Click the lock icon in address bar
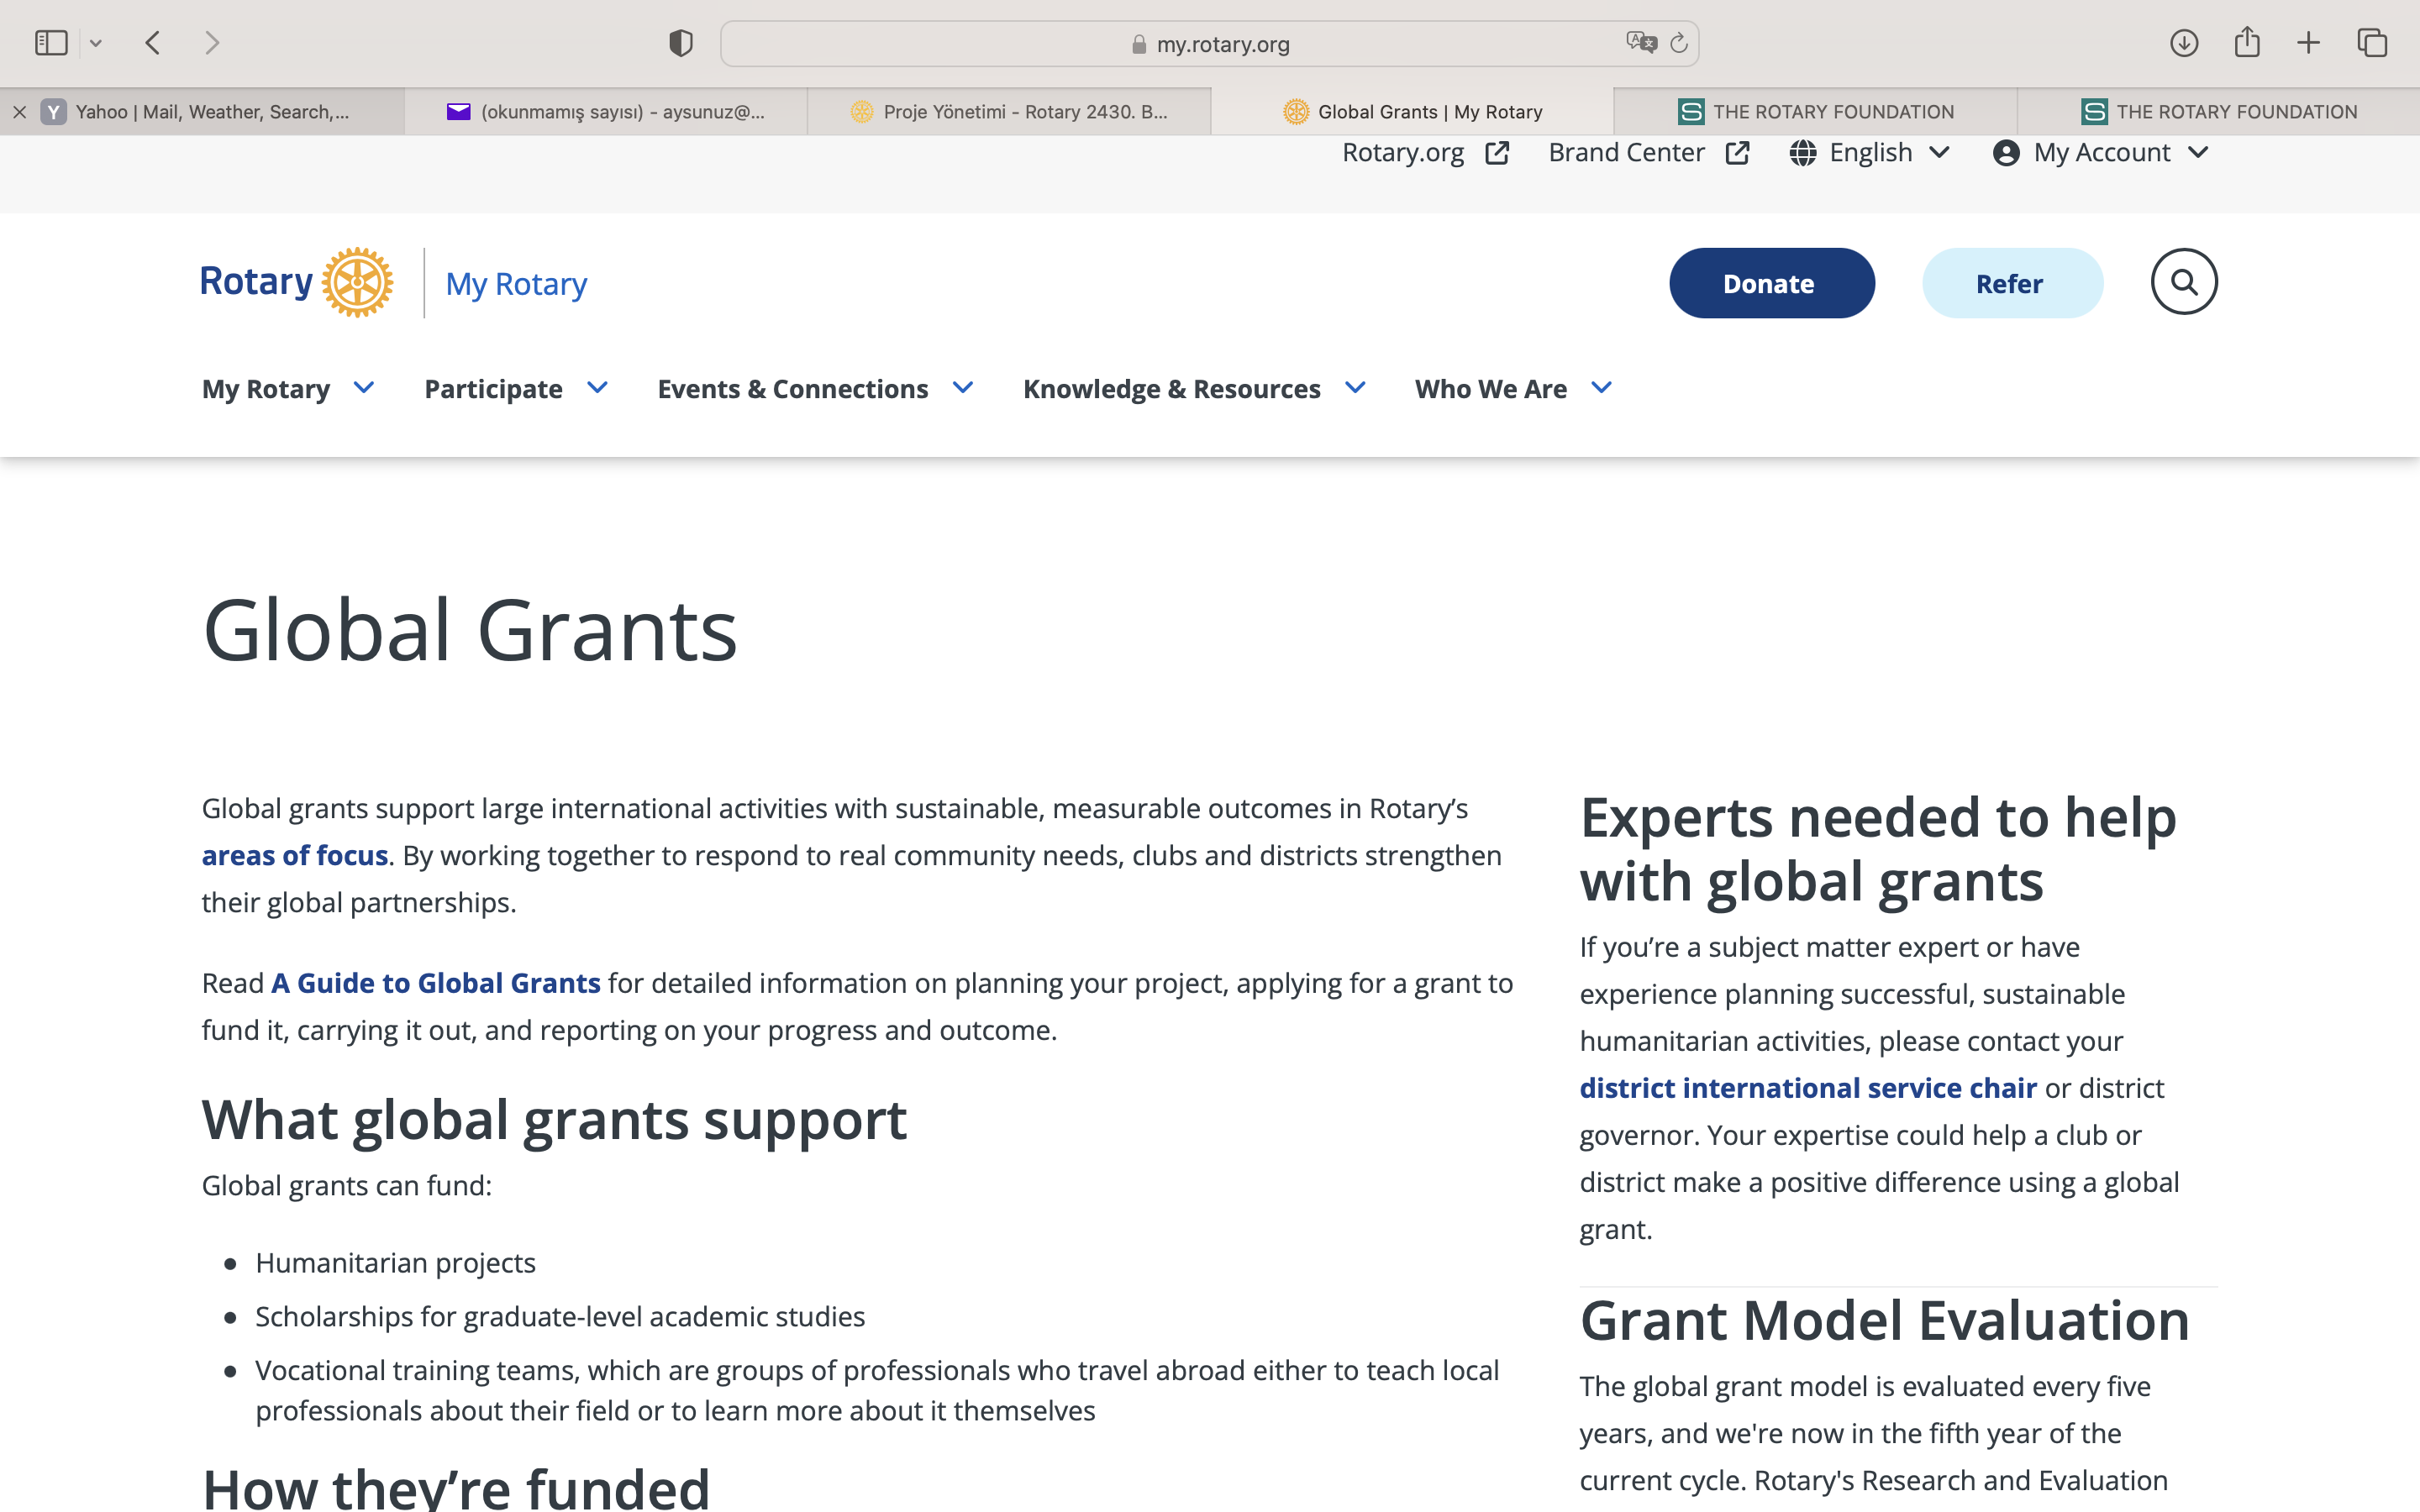Screen dimensions: 2420x1512 (x=1139, y=44)
